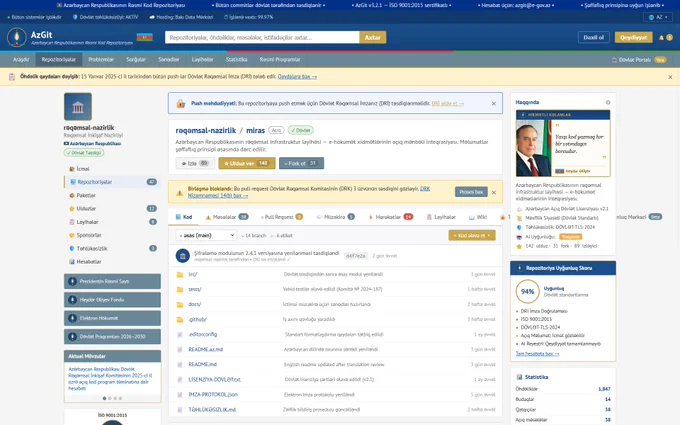Screen dimensions: 680x425
Task: Click the commit hash d4f7e2a
Action: tap(355, 256)
